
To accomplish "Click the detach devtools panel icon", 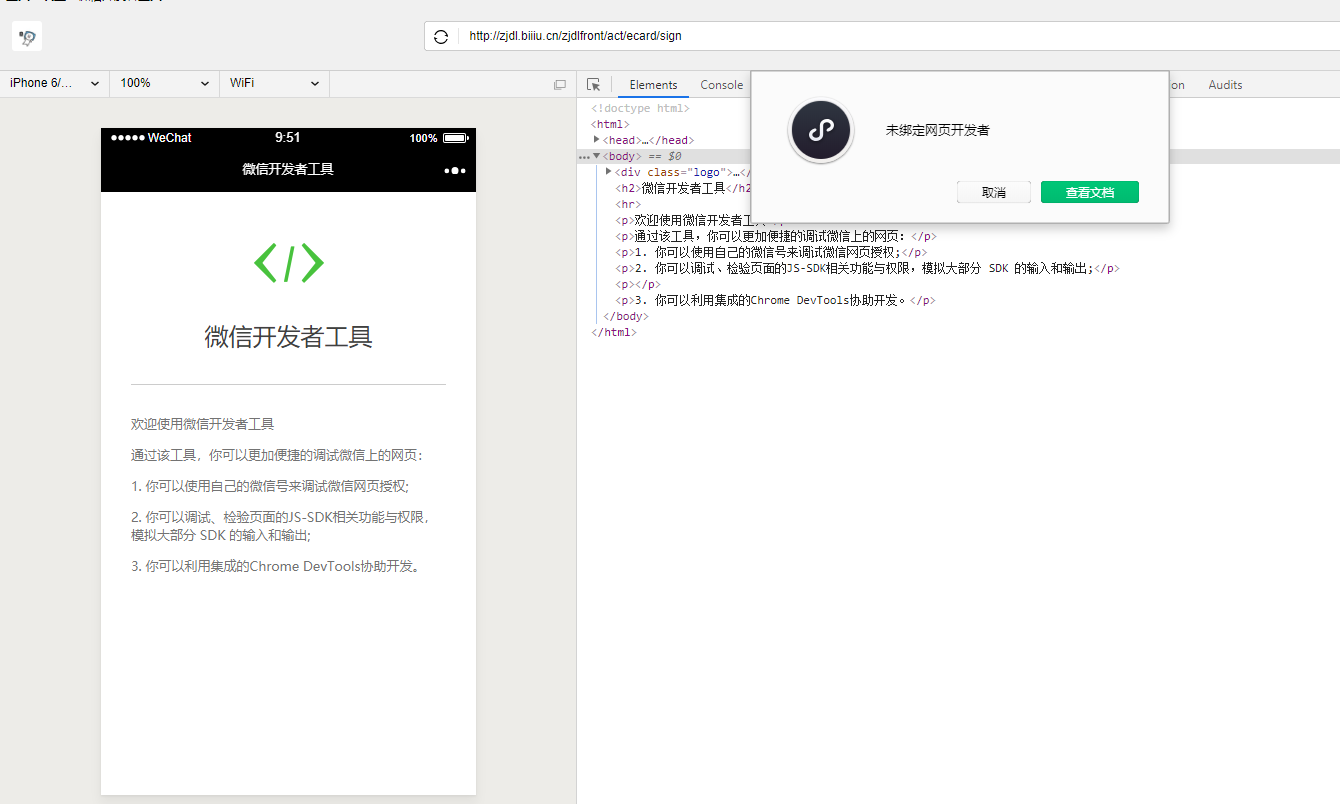I will pyautogui.click(x=560, y=85).
